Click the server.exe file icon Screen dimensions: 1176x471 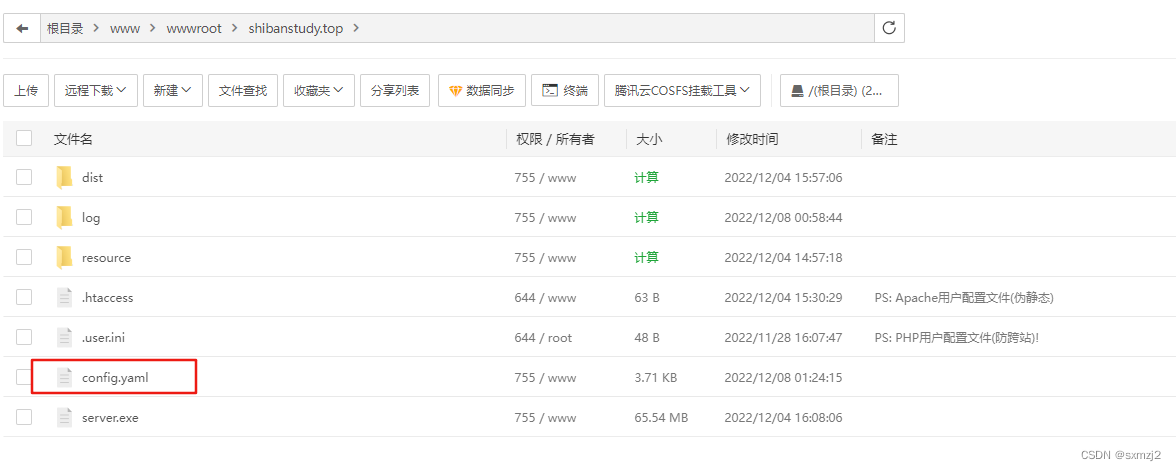[x=64, y=418]
